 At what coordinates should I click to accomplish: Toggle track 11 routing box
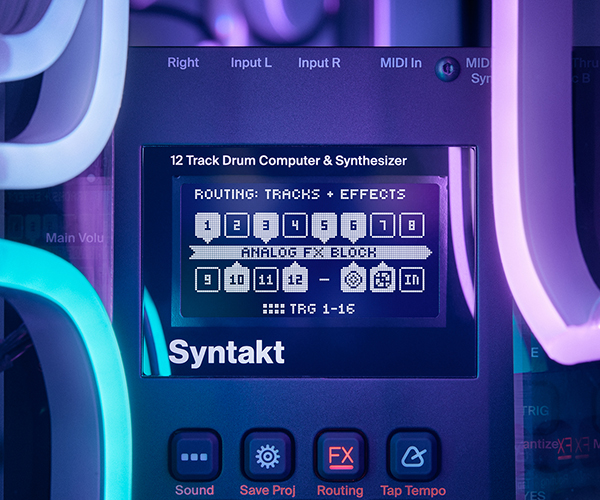(266, 280)
